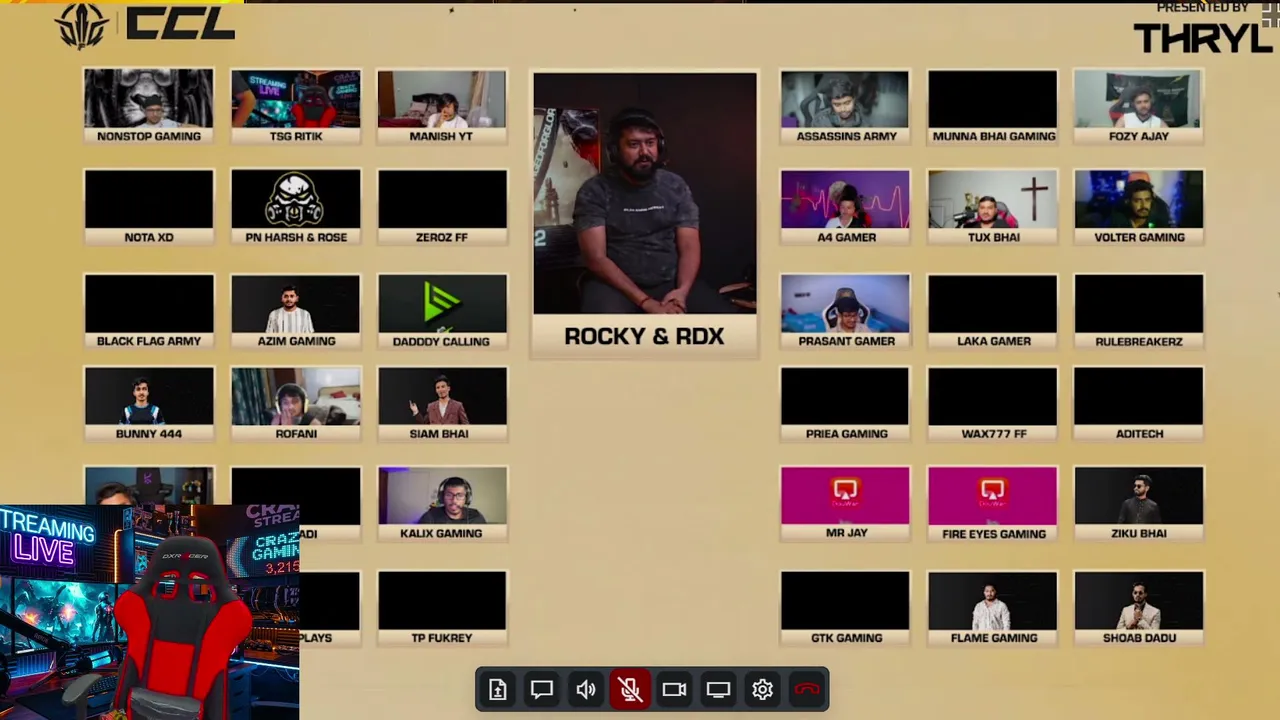Viewport: 1280px width, 720px height.
Task: Click the SHOAB DADU video tile
Action: click(1139, 608)
